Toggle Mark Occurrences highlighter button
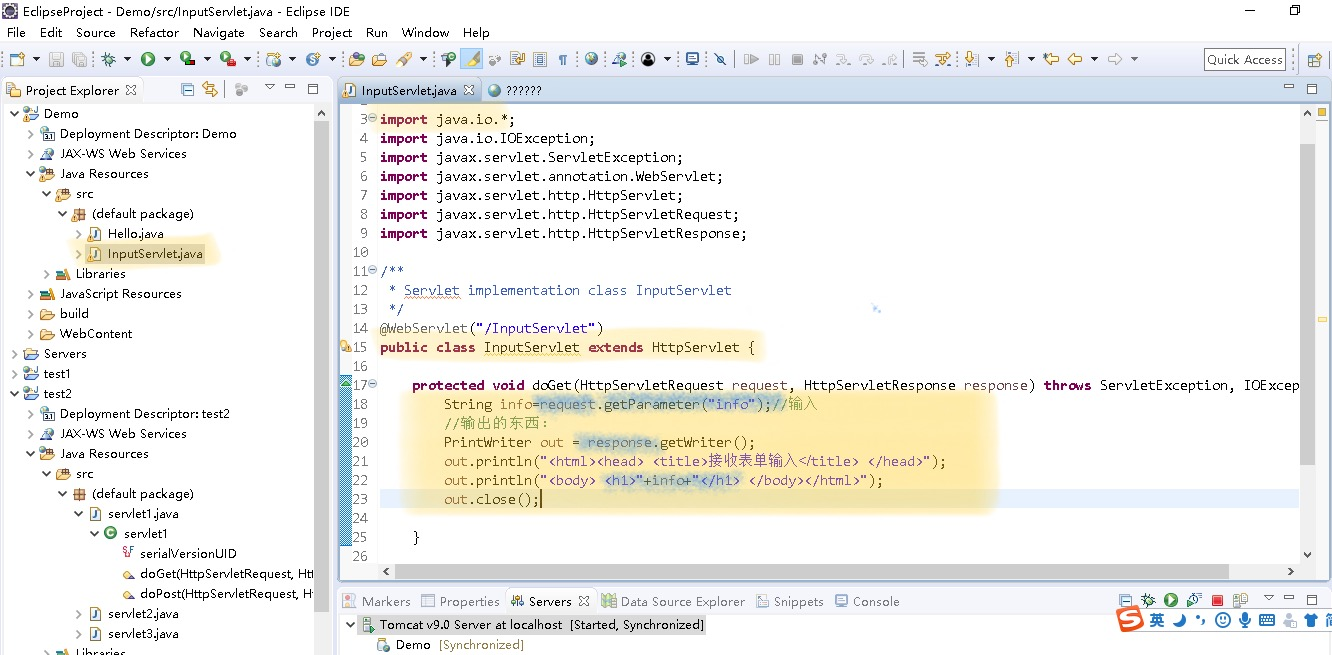This screenshot has width=1332, height=655. pos(471,59)
